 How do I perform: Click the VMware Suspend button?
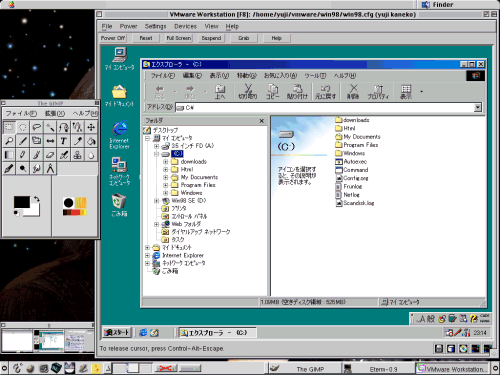pos(211,38)
